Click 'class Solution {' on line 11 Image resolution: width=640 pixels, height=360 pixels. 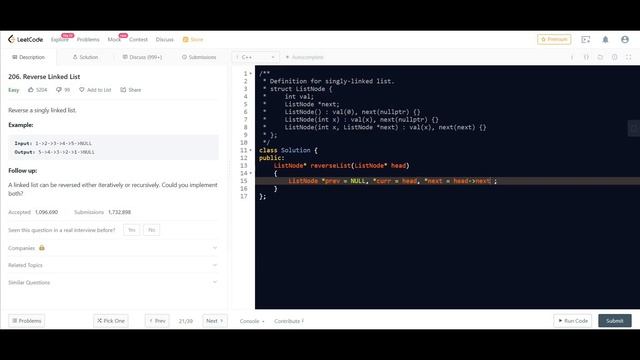point(288,150)
